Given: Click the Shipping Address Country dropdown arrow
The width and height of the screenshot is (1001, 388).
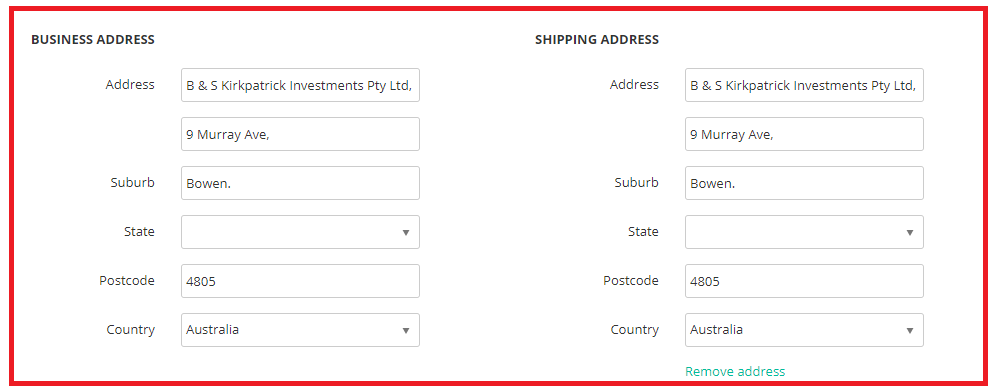Looking at the screenshot, I should (910, 331).
